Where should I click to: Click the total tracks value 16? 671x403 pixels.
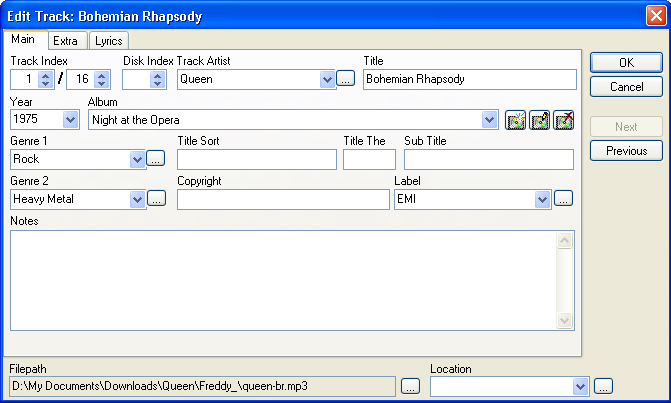82,79
